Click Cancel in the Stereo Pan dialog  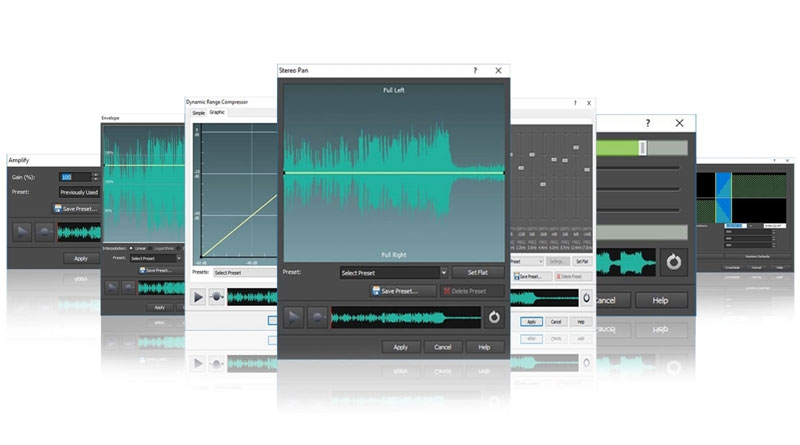click(443, 347)
